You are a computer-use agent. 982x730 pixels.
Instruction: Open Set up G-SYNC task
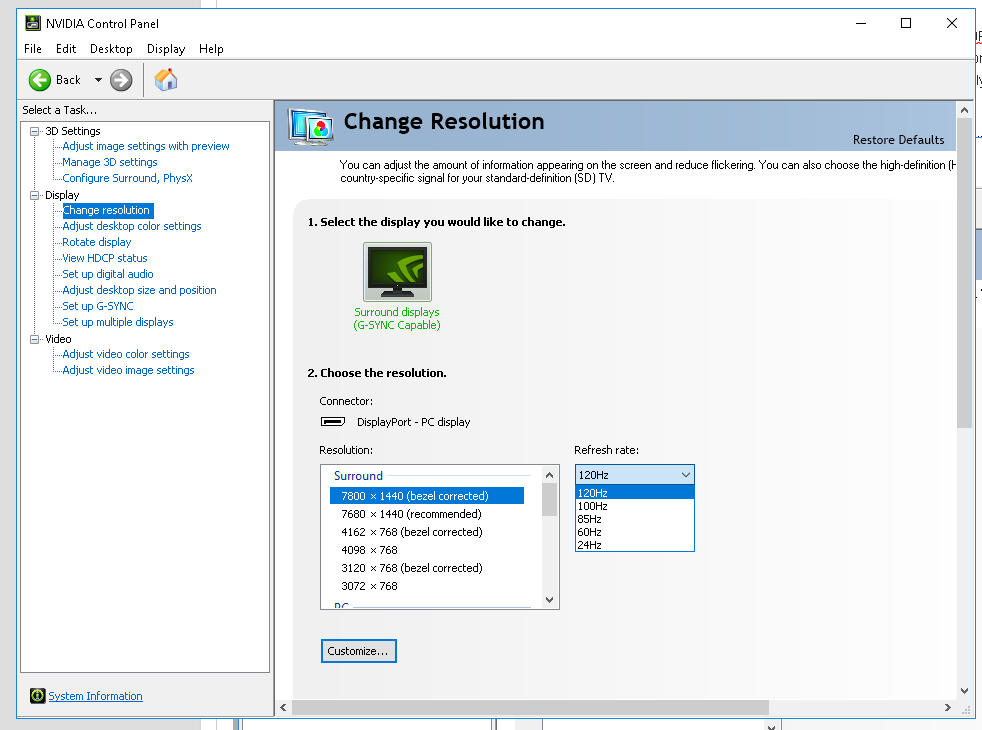(x=97, y=306)
